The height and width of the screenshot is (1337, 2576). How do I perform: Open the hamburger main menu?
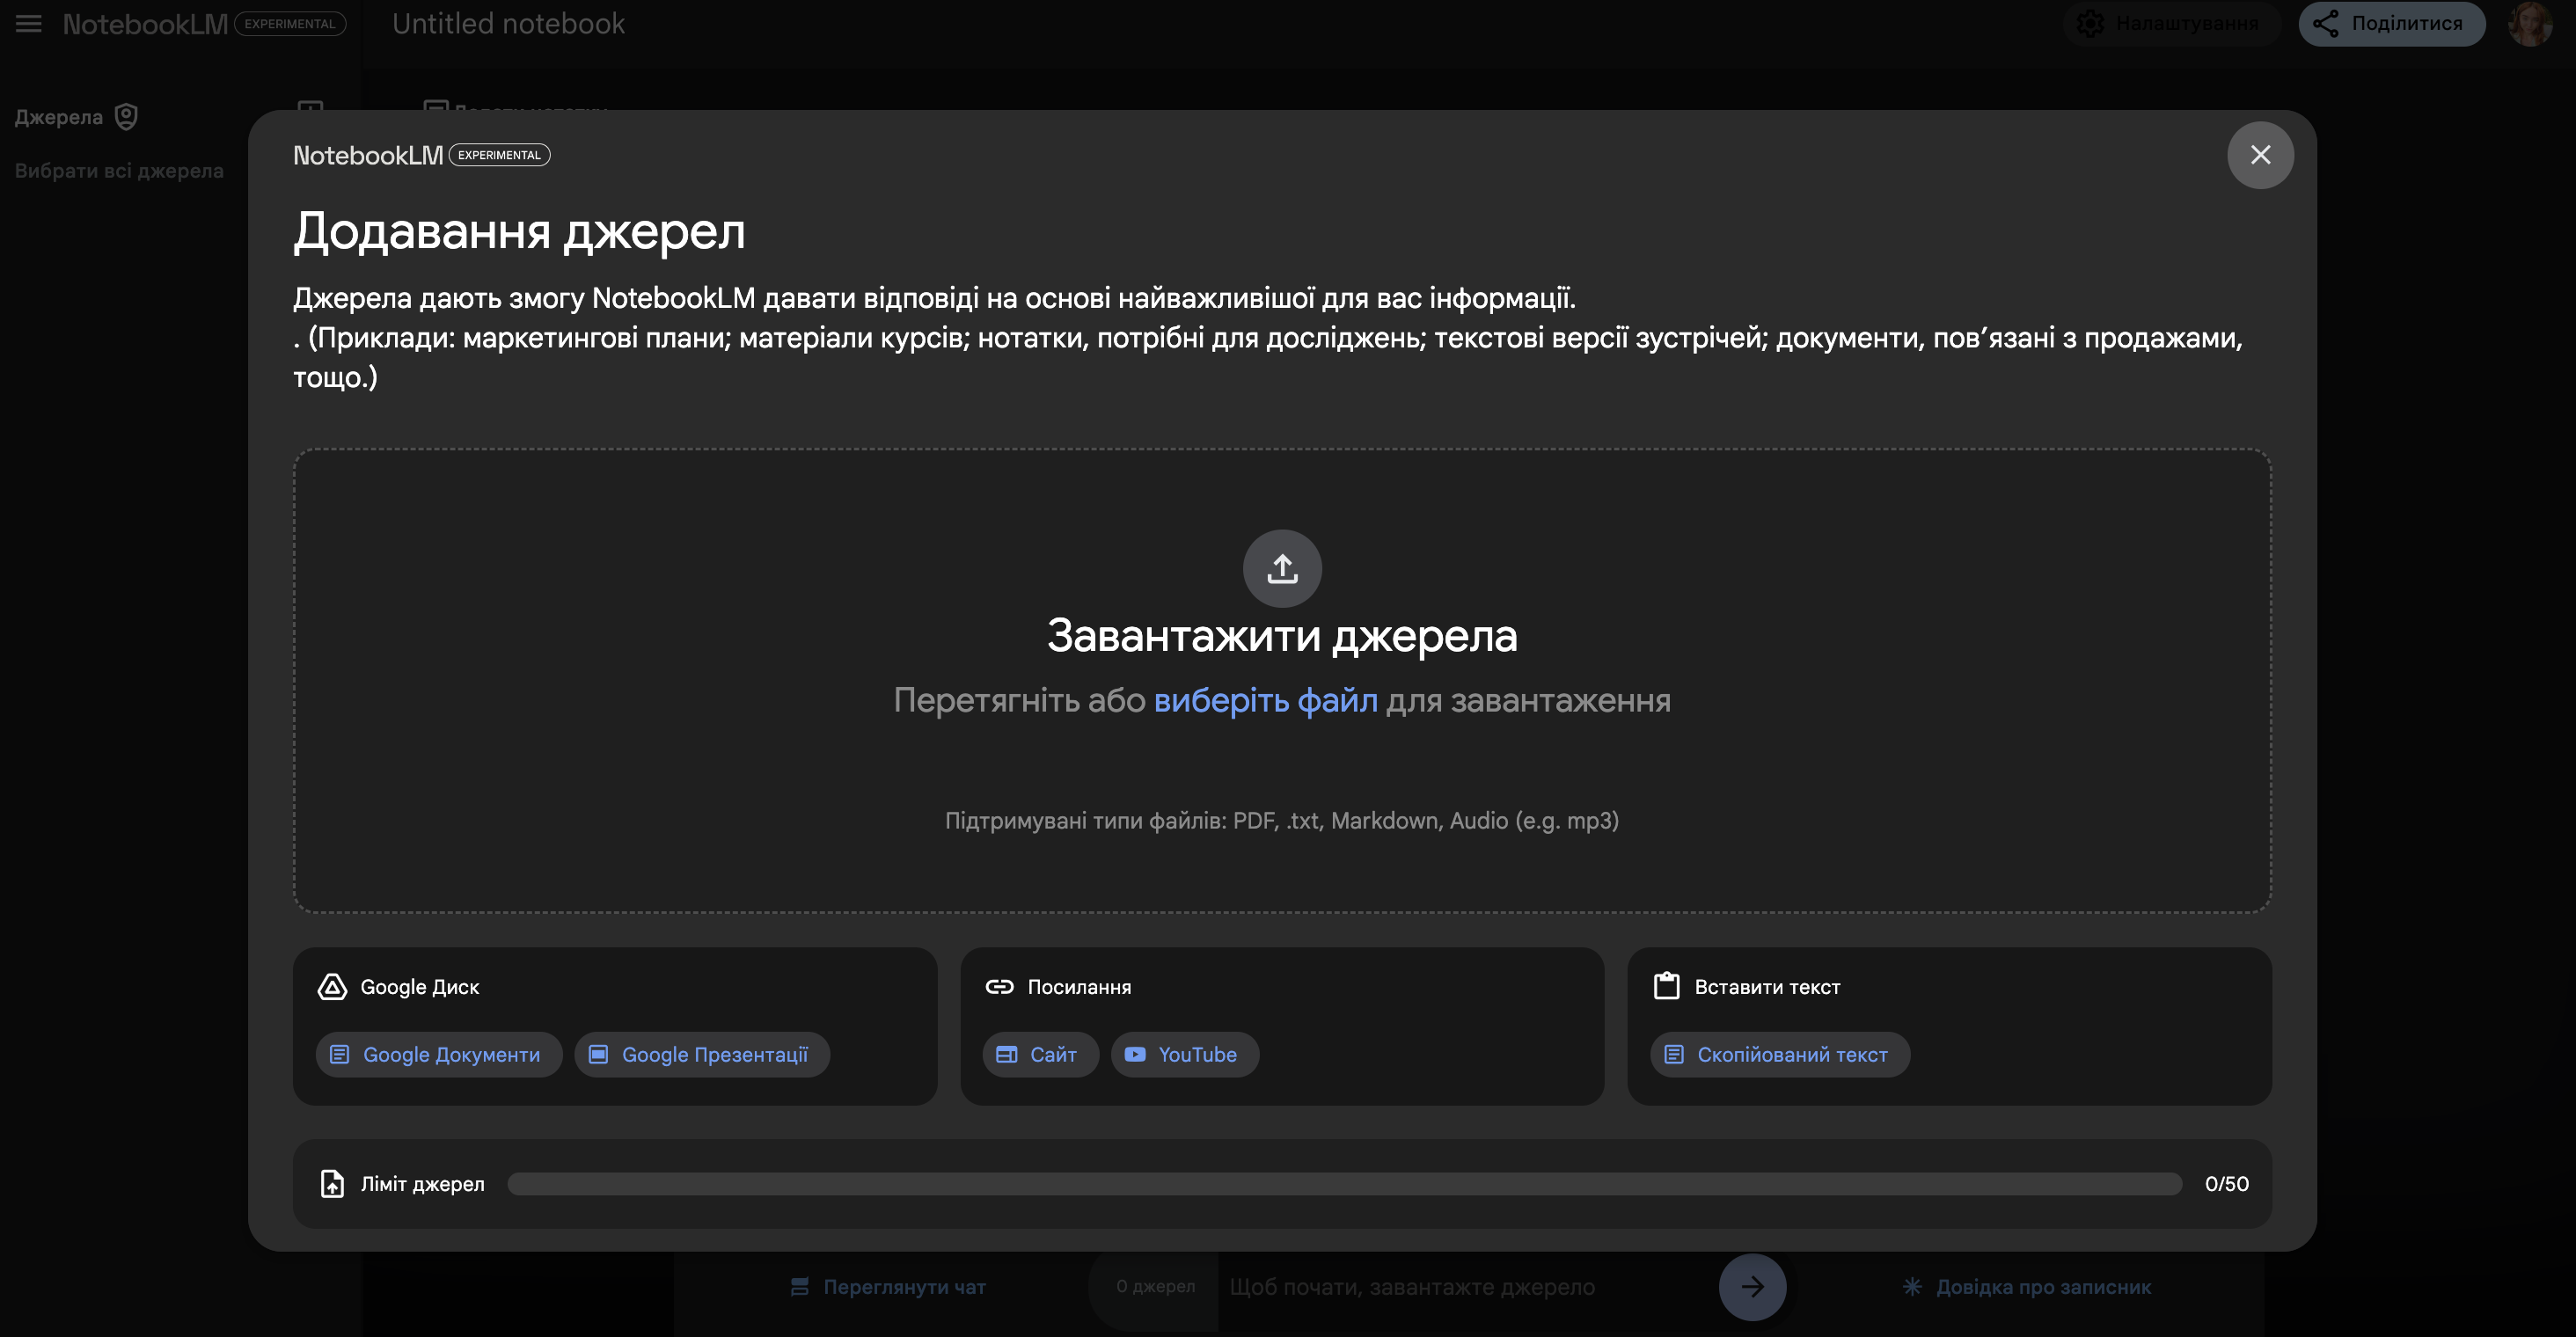[29, 23]
